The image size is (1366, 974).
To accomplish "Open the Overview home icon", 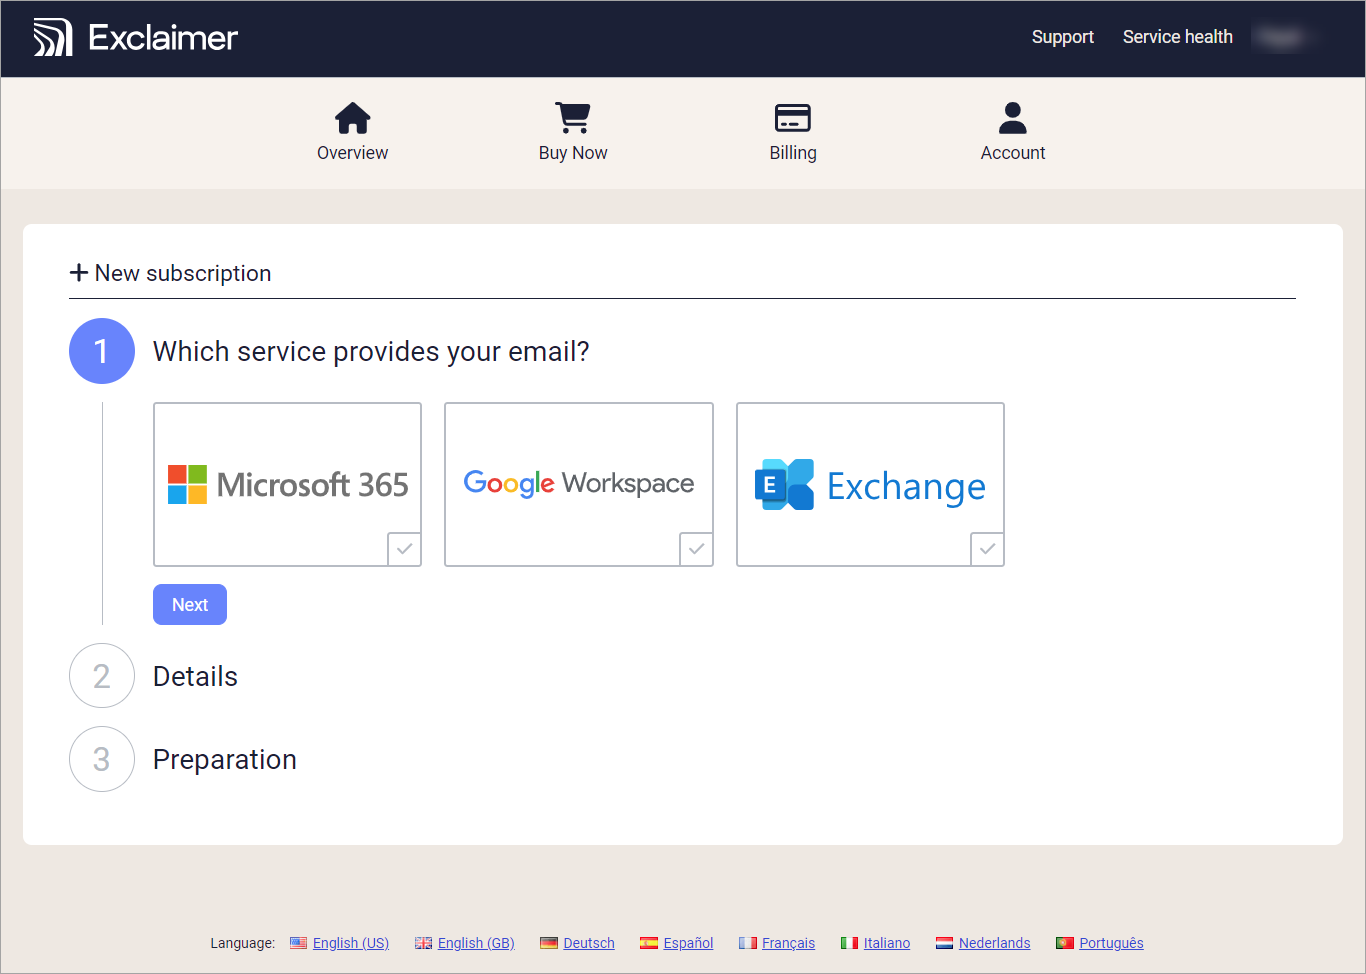I will (x=352, y=117).
